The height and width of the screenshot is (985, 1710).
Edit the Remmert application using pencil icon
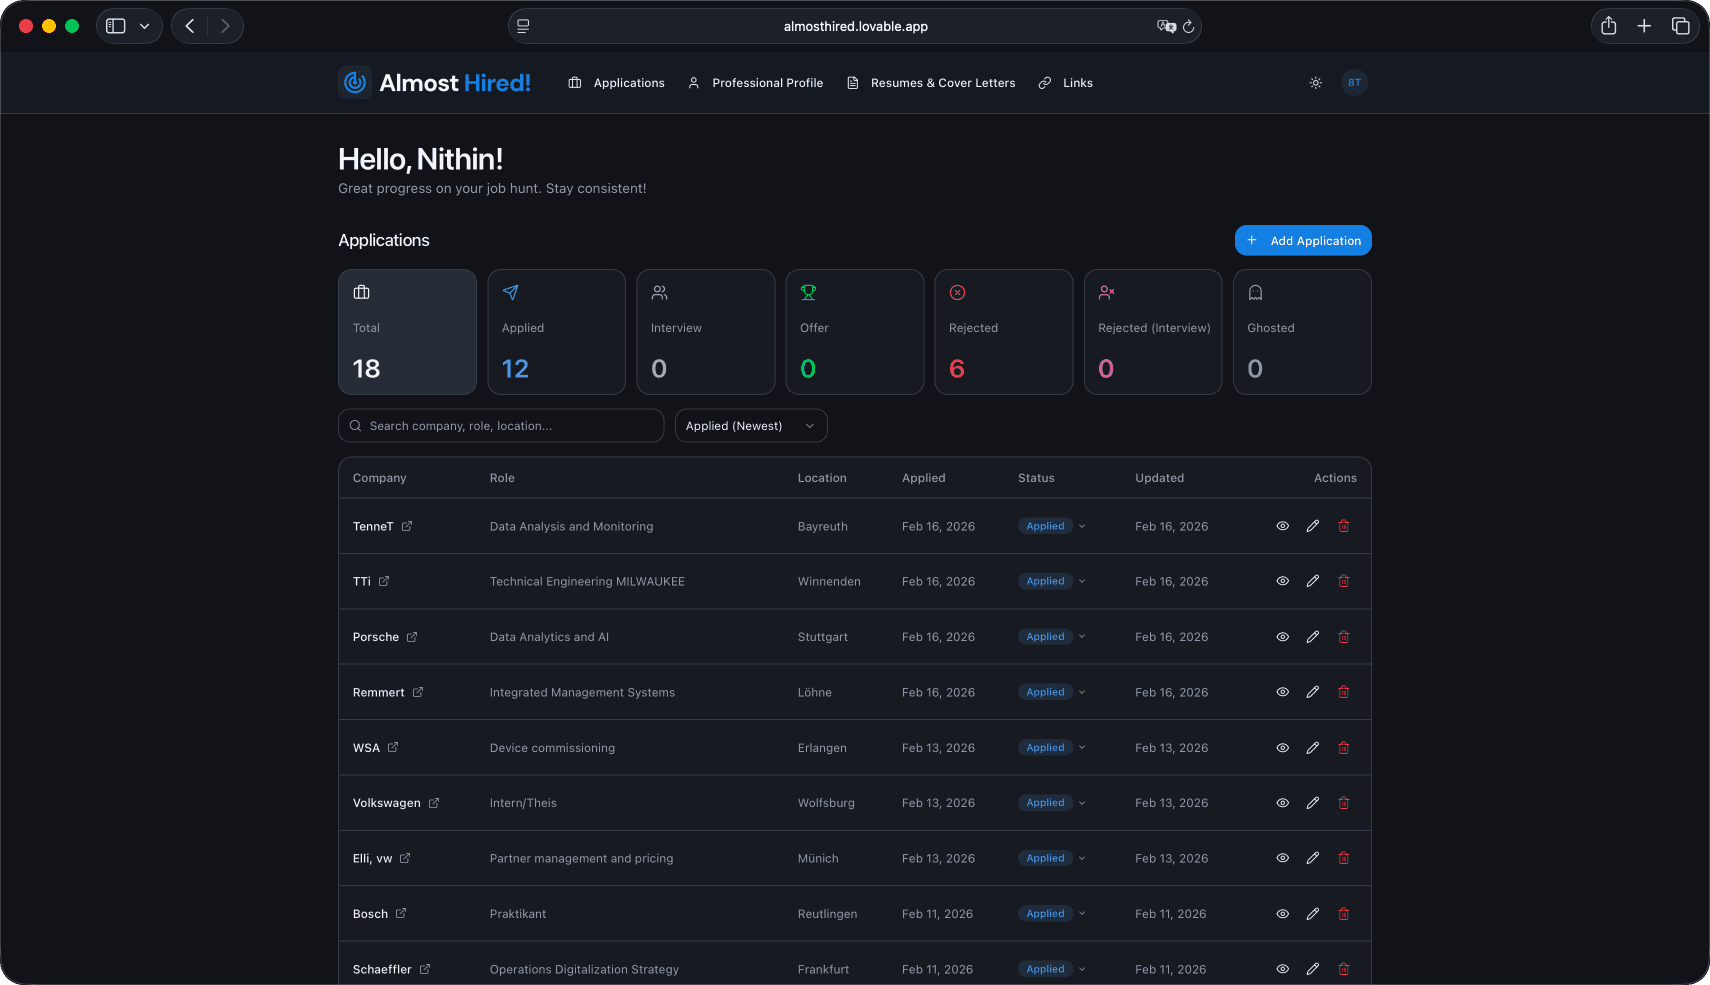coord(1313,692)
